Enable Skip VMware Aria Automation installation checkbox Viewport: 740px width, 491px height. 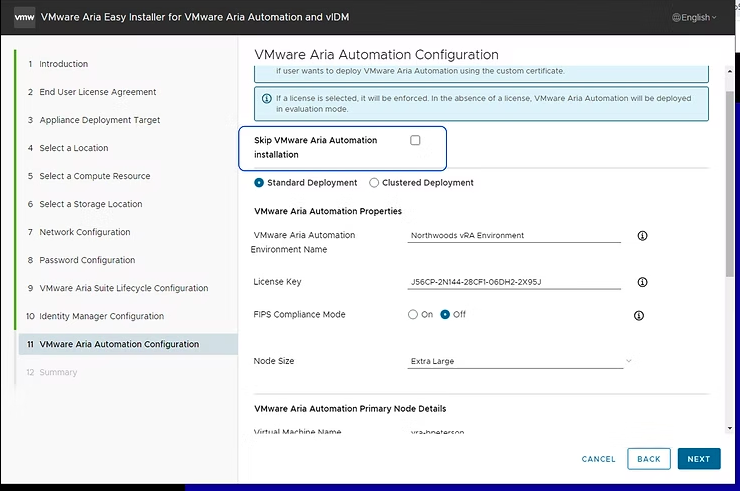pos(415,140)
